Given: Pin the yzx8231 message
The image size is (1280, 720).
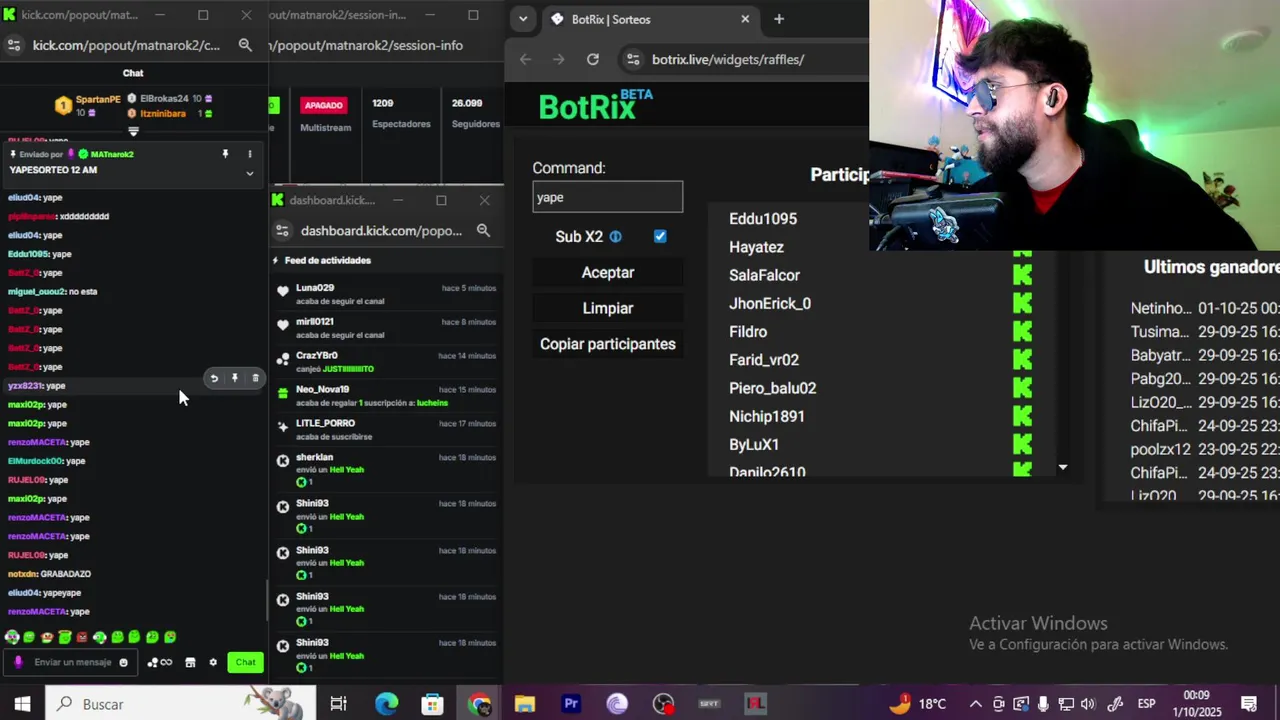Looking at the screenshot, I should click(235, 378).
